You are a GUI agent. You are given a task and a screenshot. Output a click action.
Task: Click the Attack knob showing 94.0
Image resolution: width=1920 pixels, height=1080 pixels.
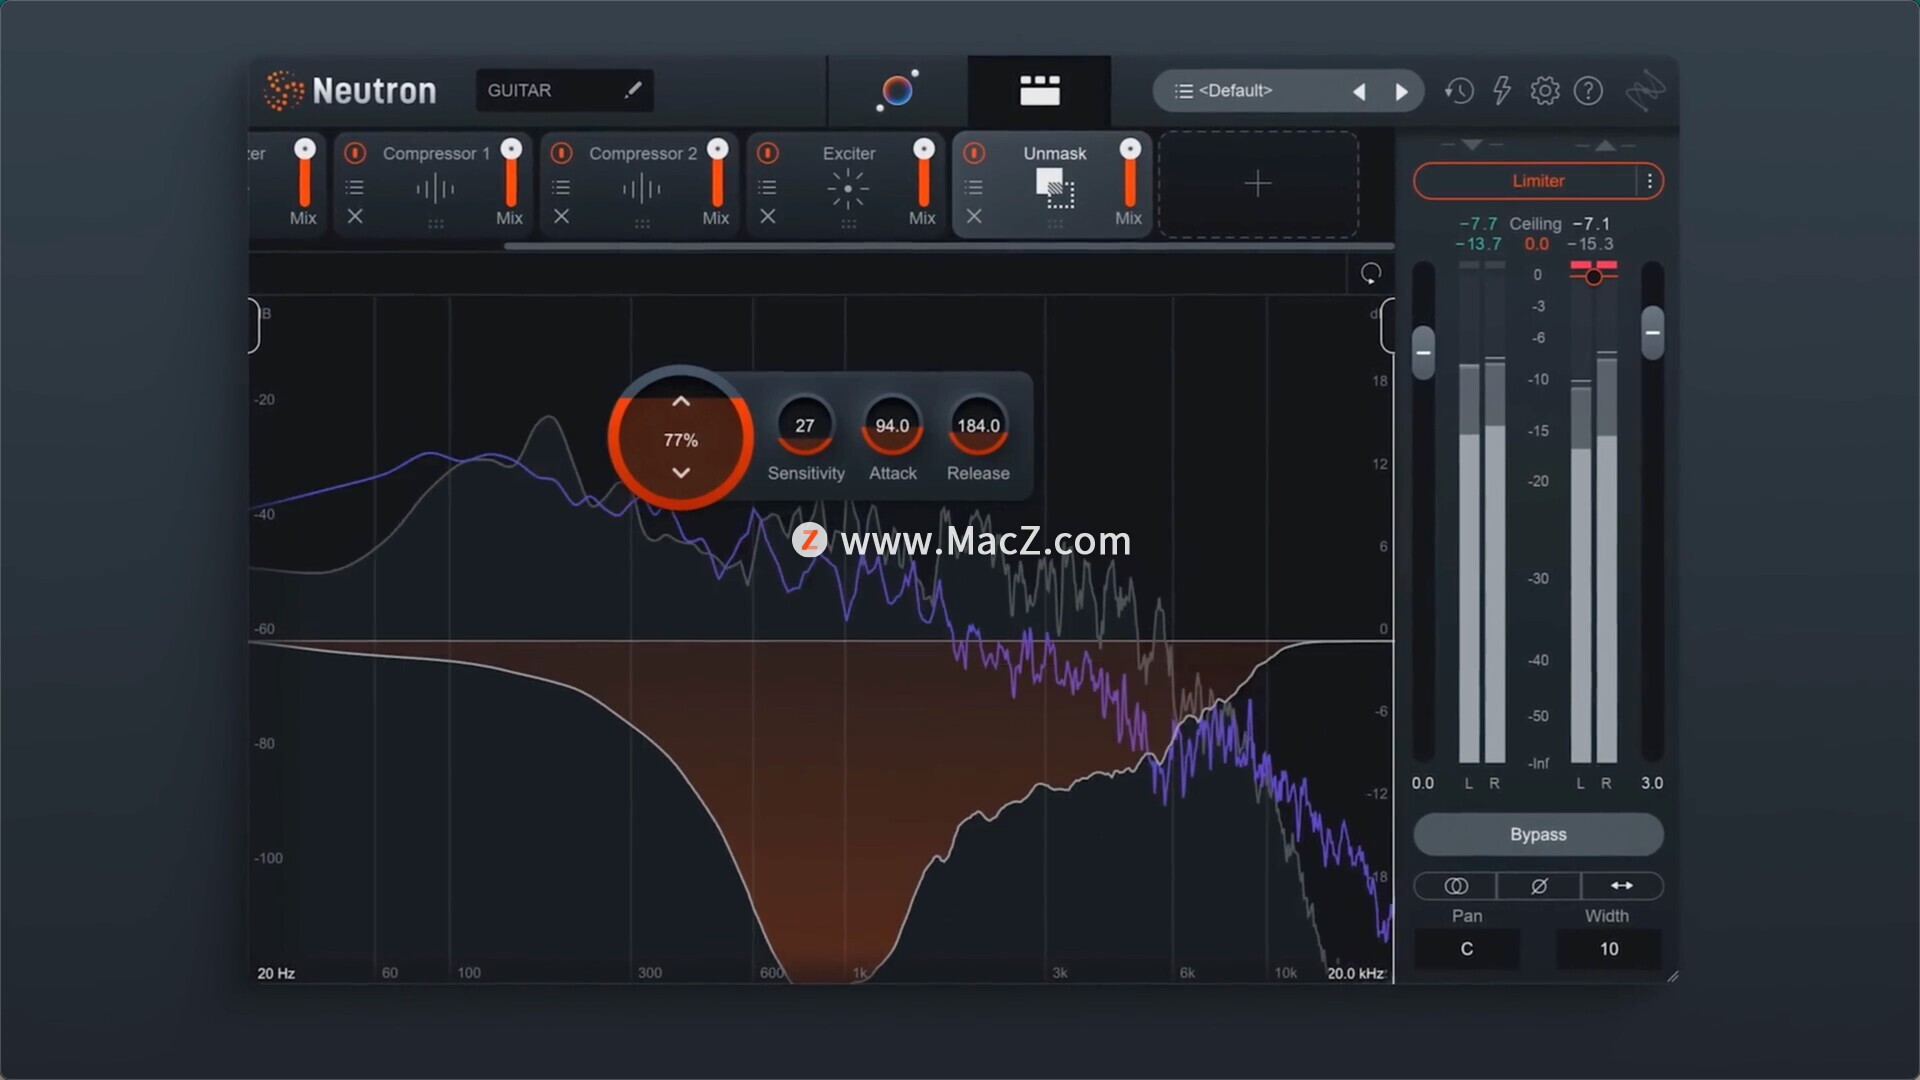pyautogui.click(x=892, y=426)
